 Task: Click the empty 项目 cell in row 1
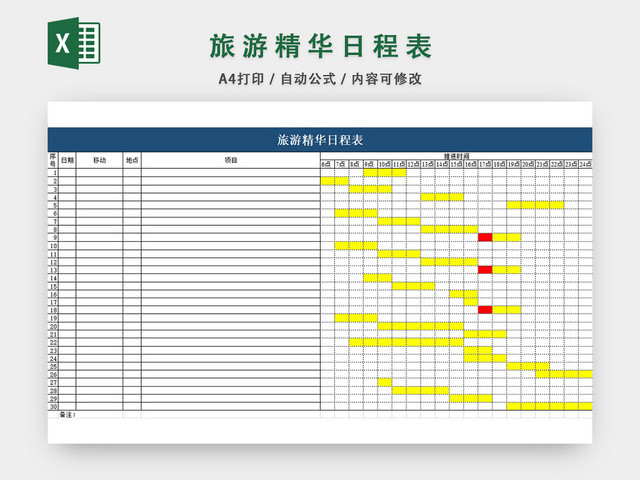coord(231,173)
